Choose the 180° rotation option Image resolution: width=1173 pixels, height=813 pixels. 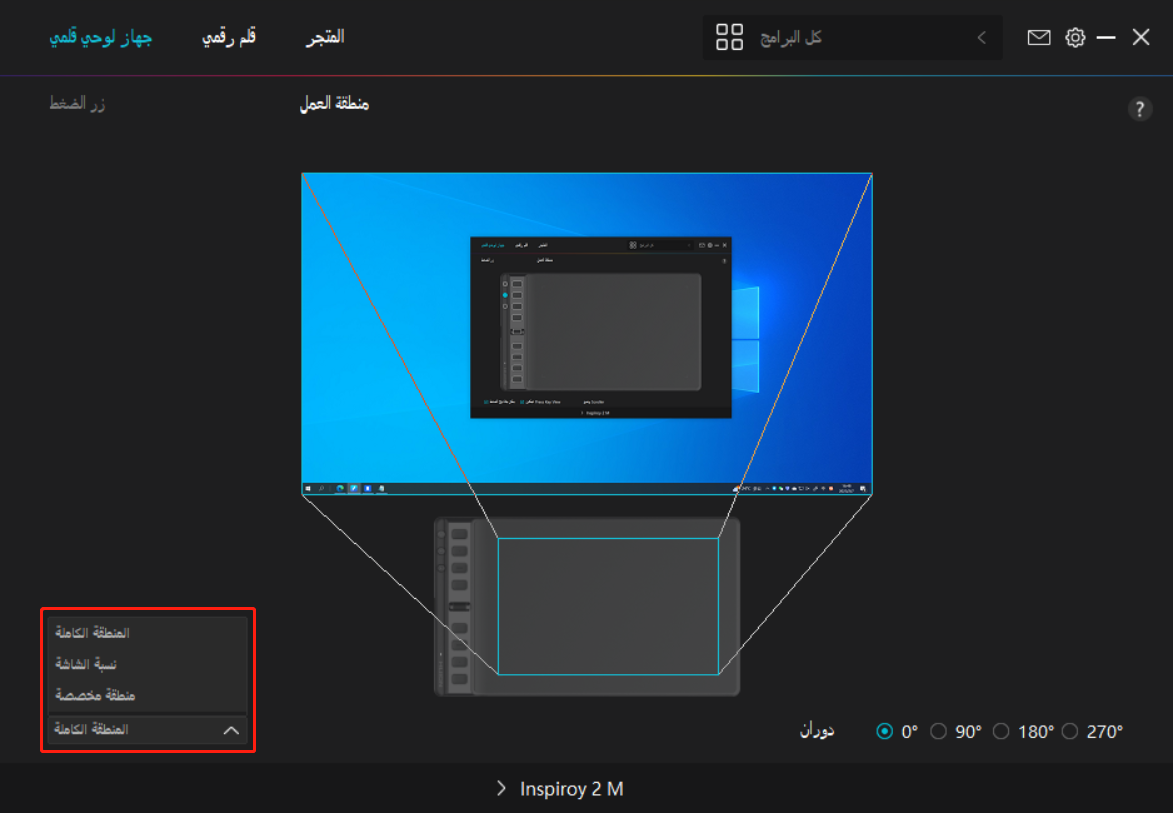(x=1001, y=731)
